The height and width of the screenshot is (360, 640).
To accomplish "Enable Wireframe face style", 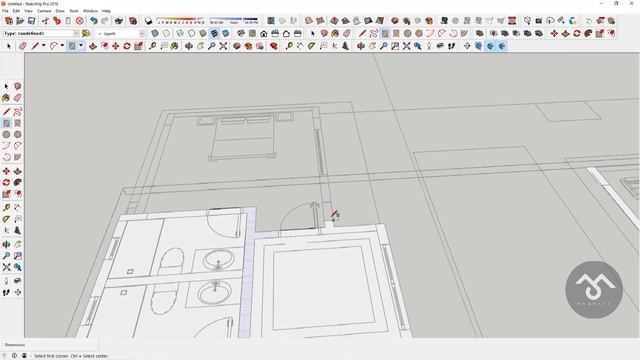I will 180,33.
